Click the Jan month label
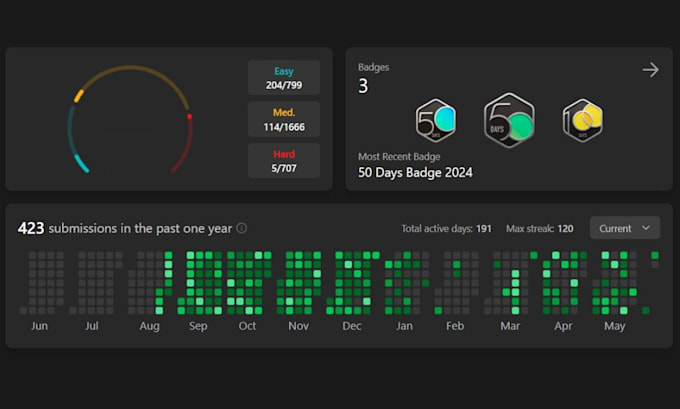Image resolution: width=680 pixels, height=409 pixels. tap(404, 326)
